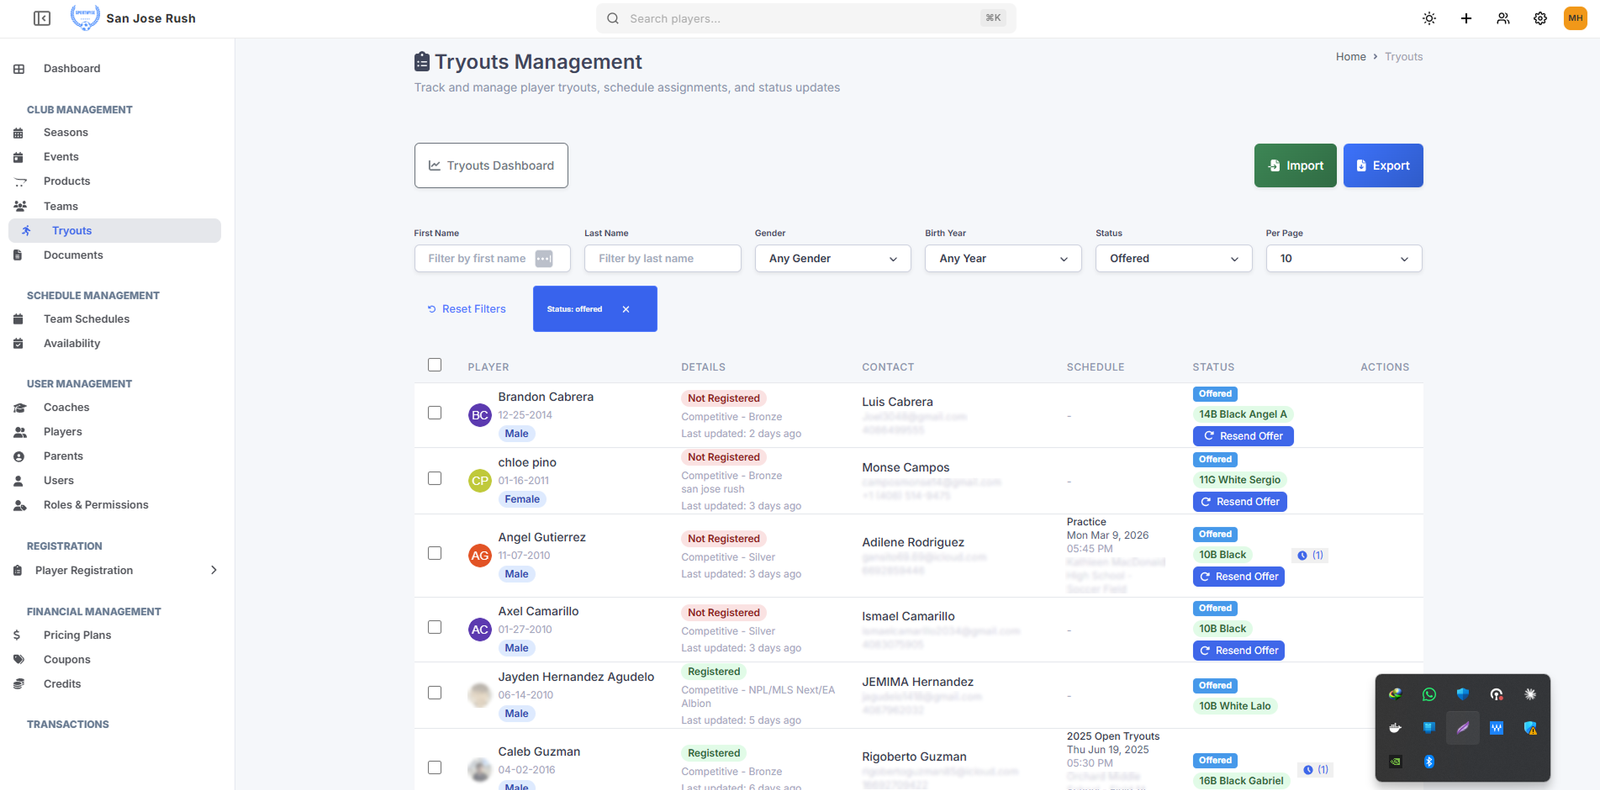This screenshot has width=1600, height=790.
Task: Open the Any Gender dropdown
Action: (x=832, y=258)
